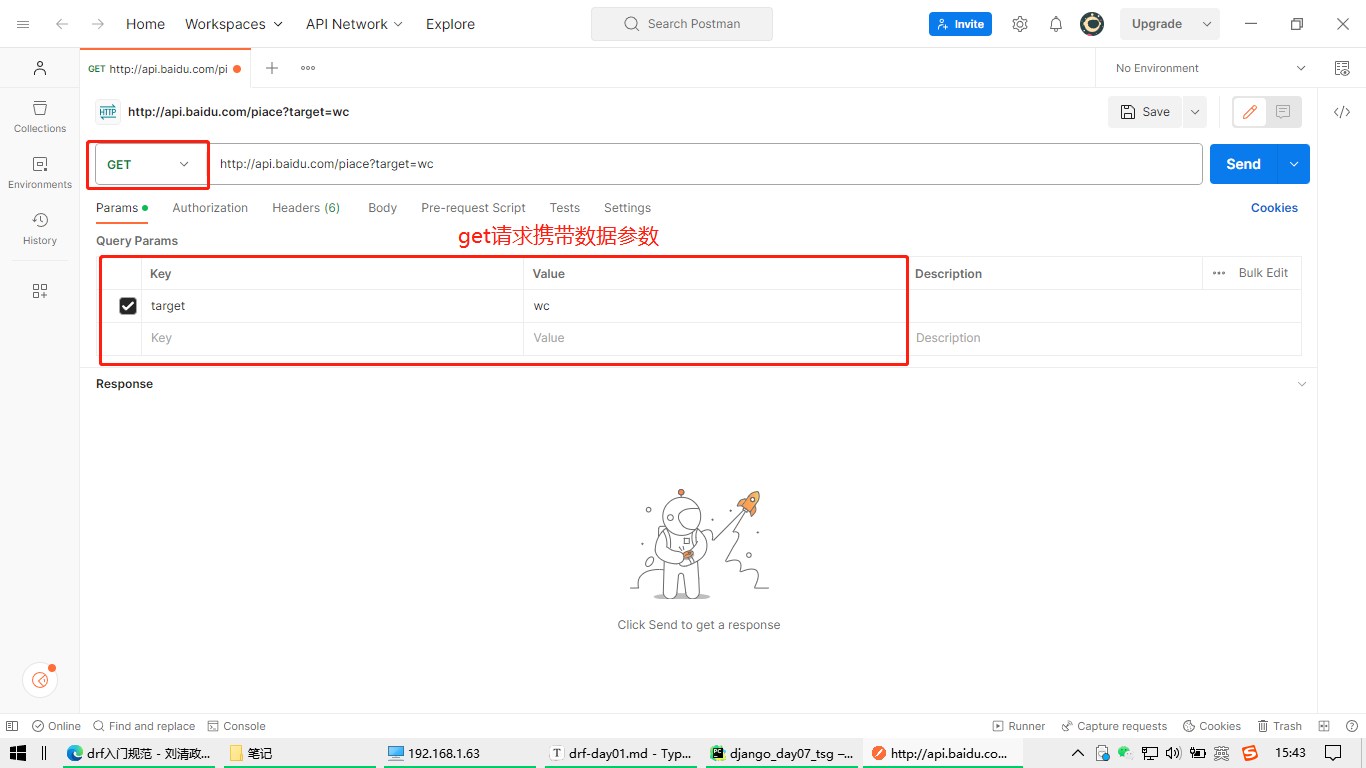Open the GET method dropdown
The image size is (1366, 768).
click(149, 164)
